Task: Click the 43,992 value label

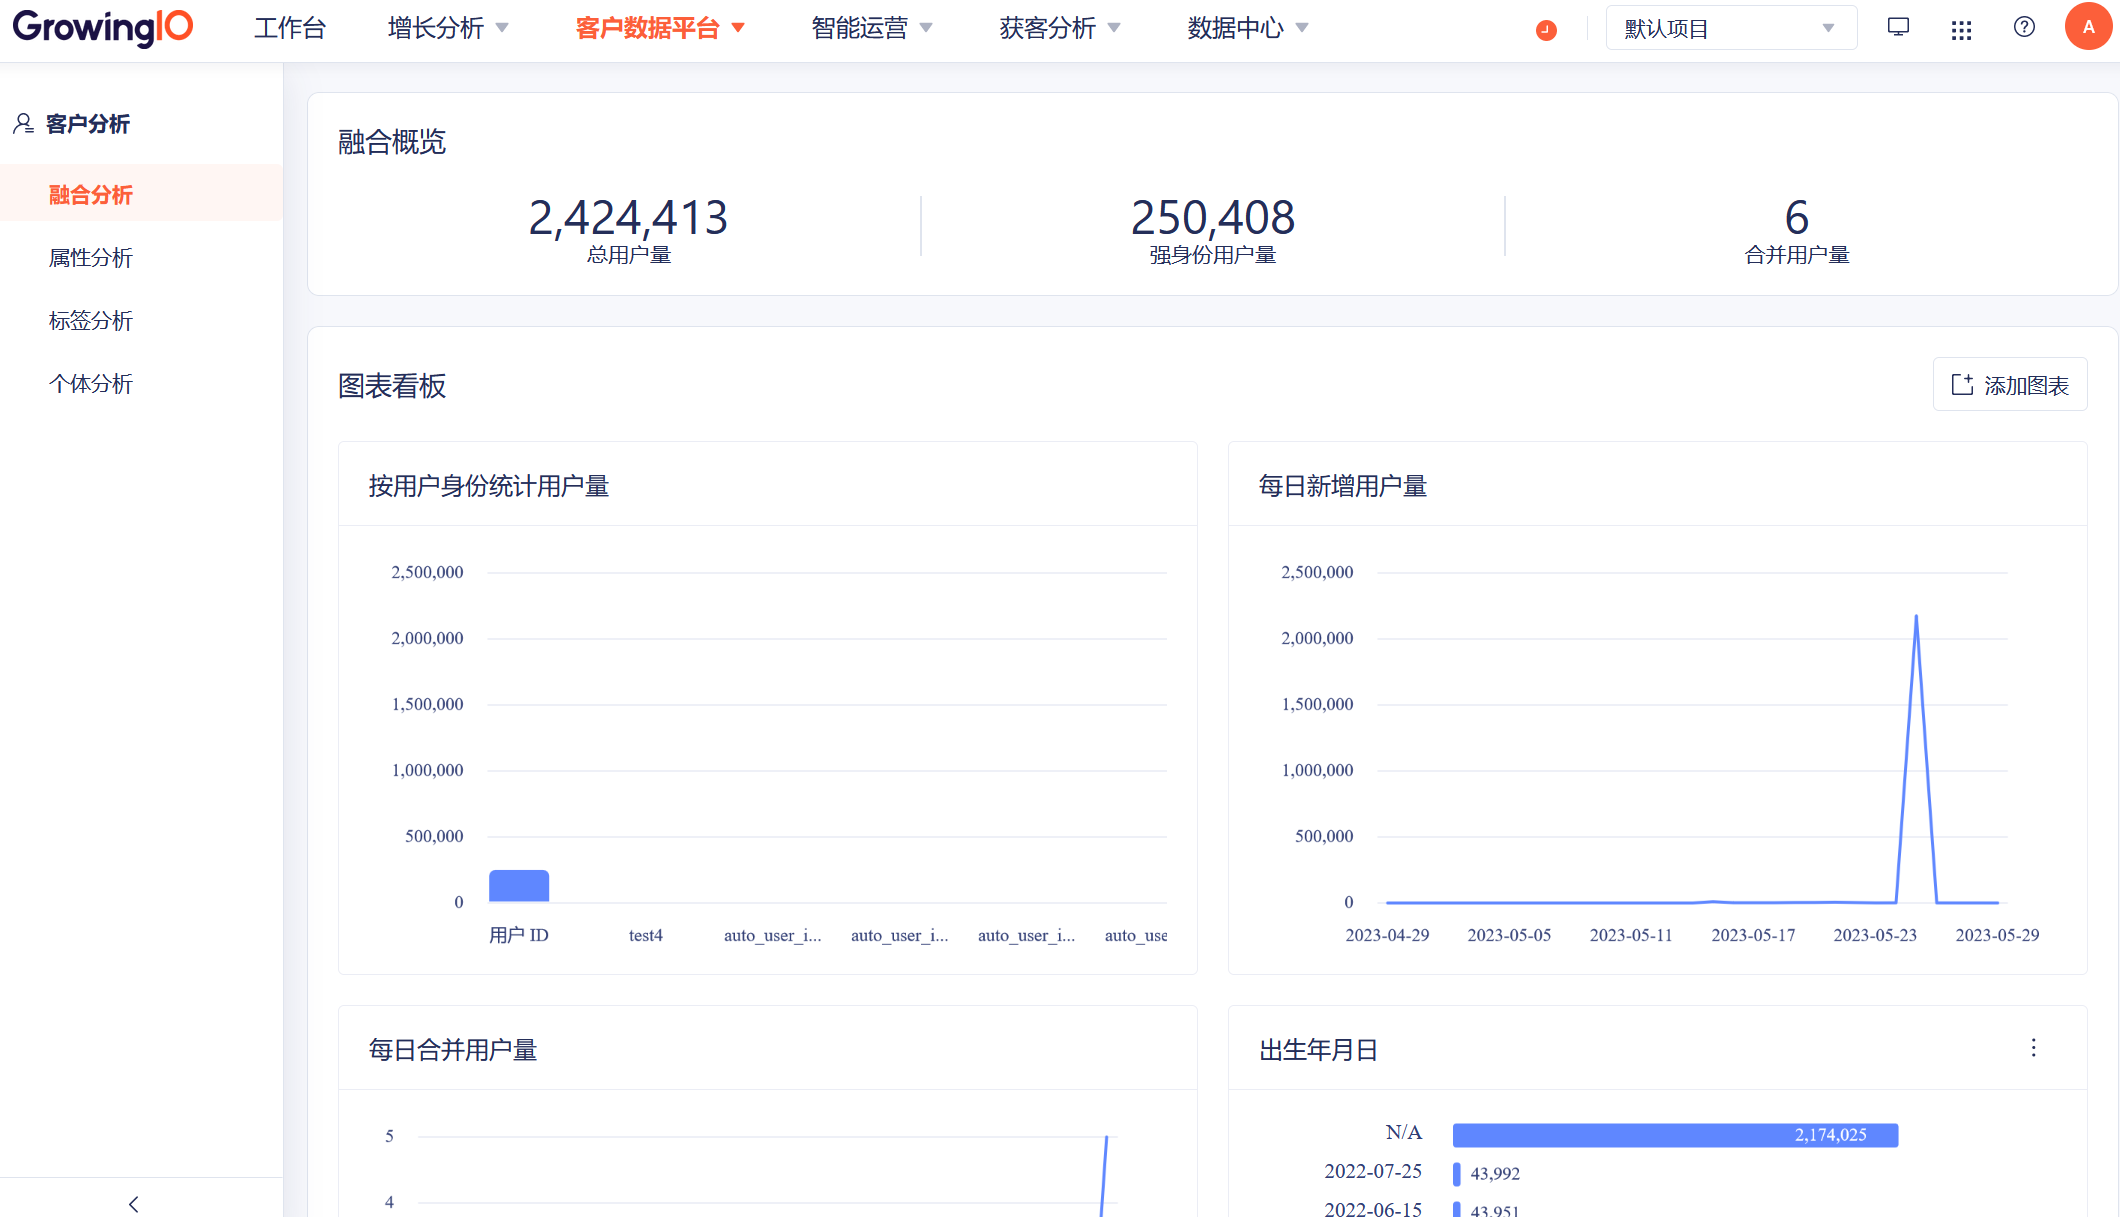Action: click(1495, 1174)
